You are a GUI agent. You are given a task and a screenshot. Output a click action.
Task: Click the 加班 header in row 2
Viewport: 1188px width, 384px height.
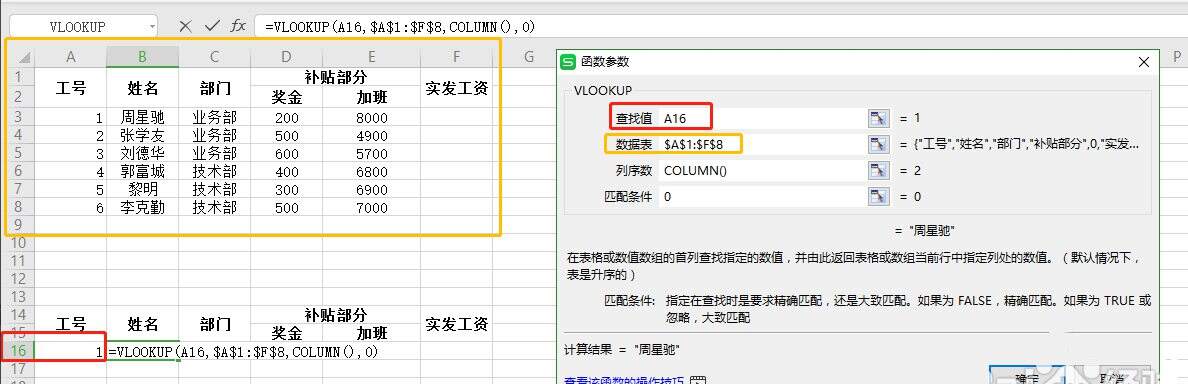tap(371, 97)
